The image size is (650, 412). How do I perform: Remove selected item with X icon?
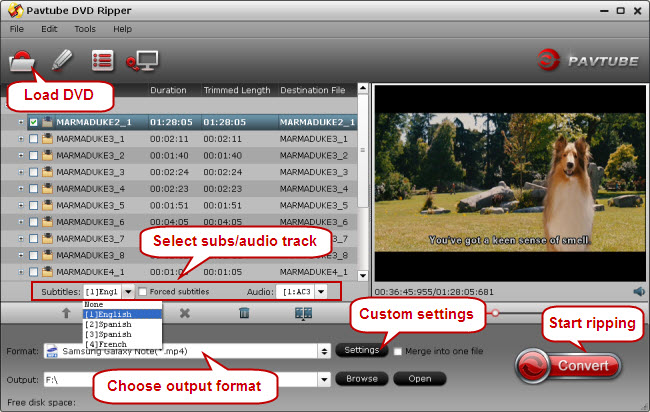[x=185, y=313]
